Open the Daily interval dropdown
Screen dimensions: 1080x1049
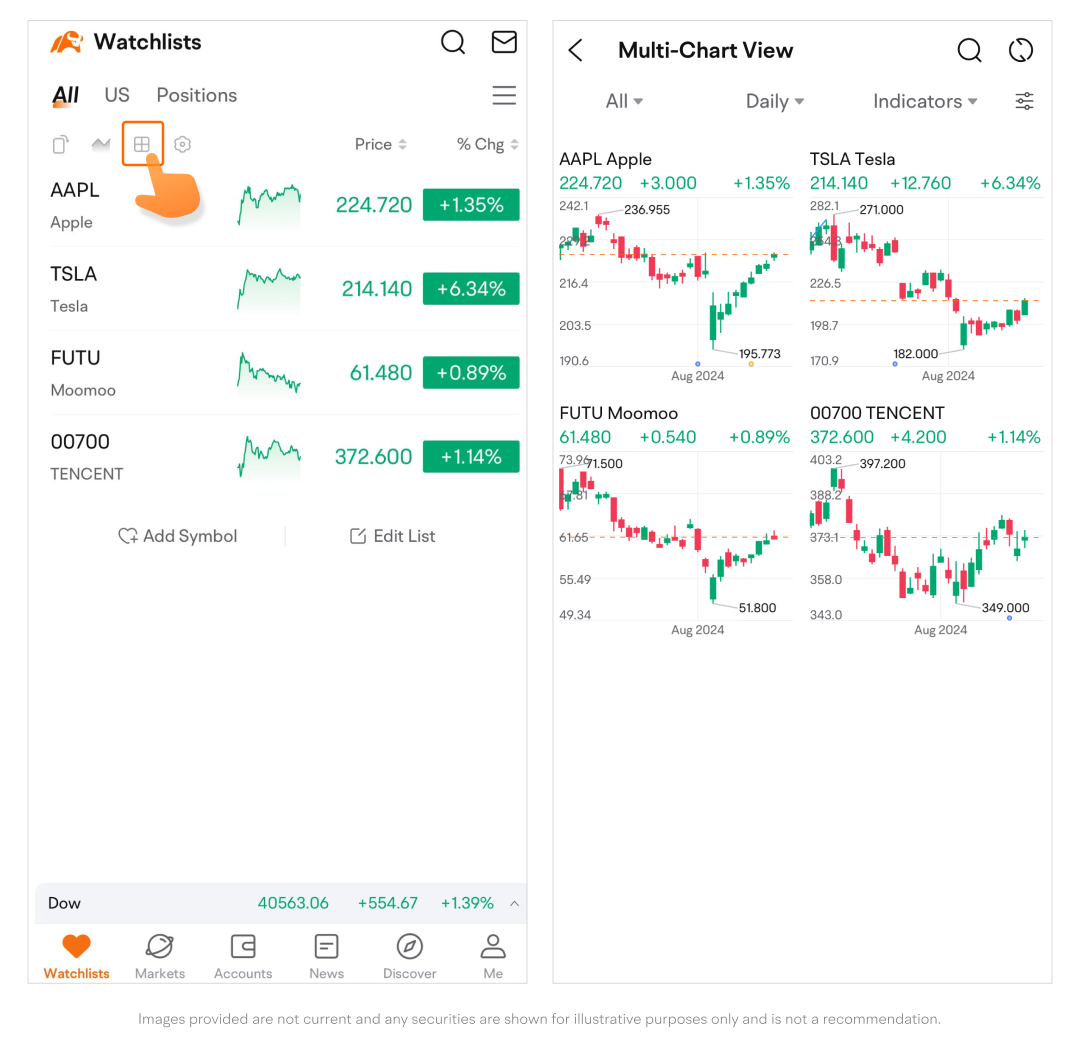pos(775,101)
